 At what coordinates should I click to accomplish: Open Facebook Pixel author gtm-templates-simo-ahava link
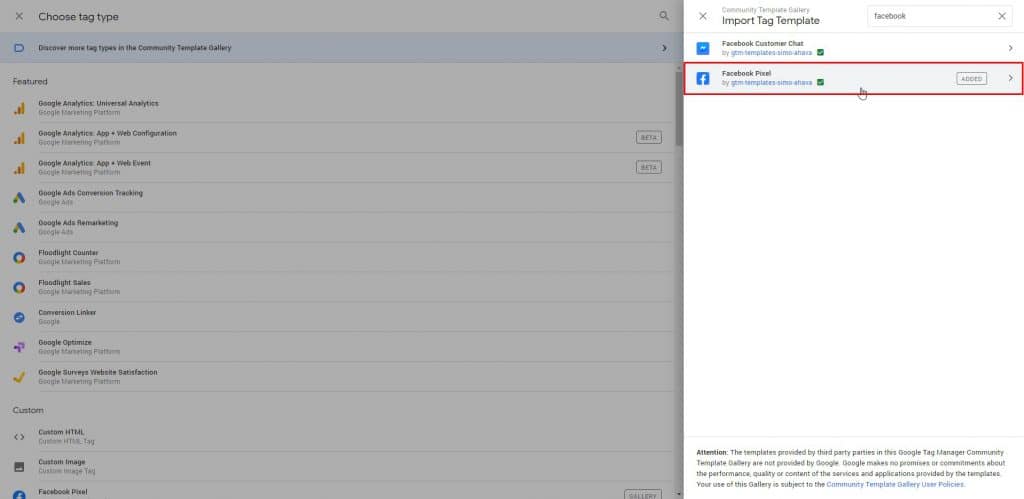pos(771,83)
